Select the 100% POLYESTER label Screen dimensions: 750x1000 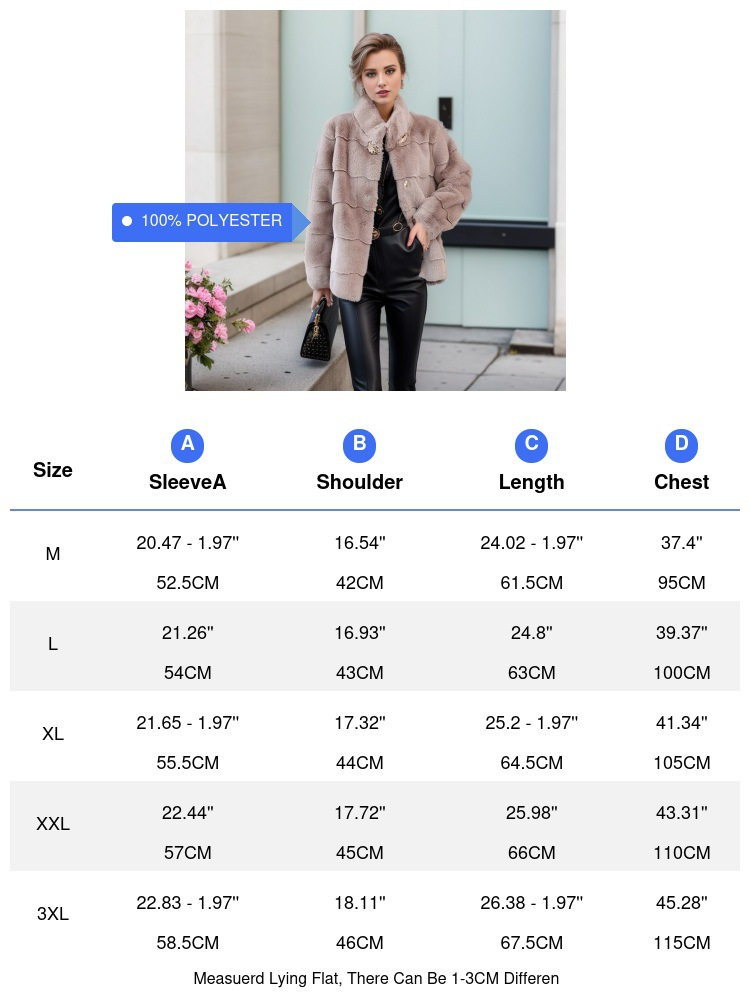click(x=211, y=221)
